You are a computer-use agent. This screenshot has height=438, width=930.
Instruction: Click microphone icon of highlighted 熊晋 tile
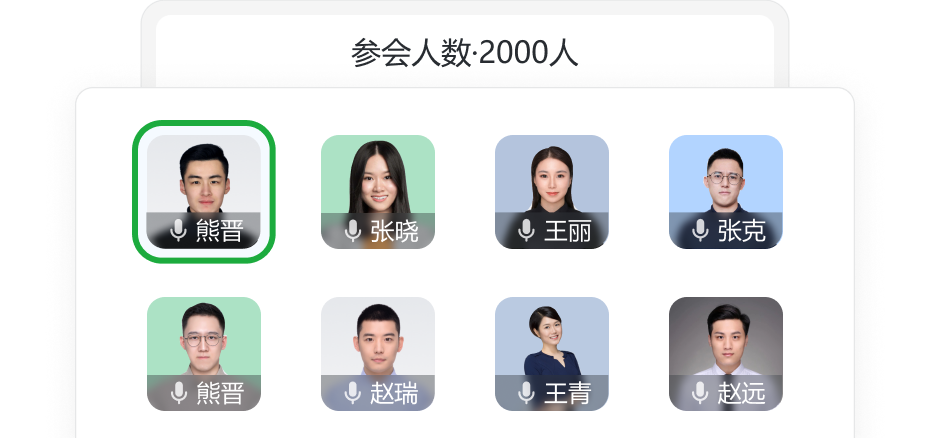[x=179, y=230]
